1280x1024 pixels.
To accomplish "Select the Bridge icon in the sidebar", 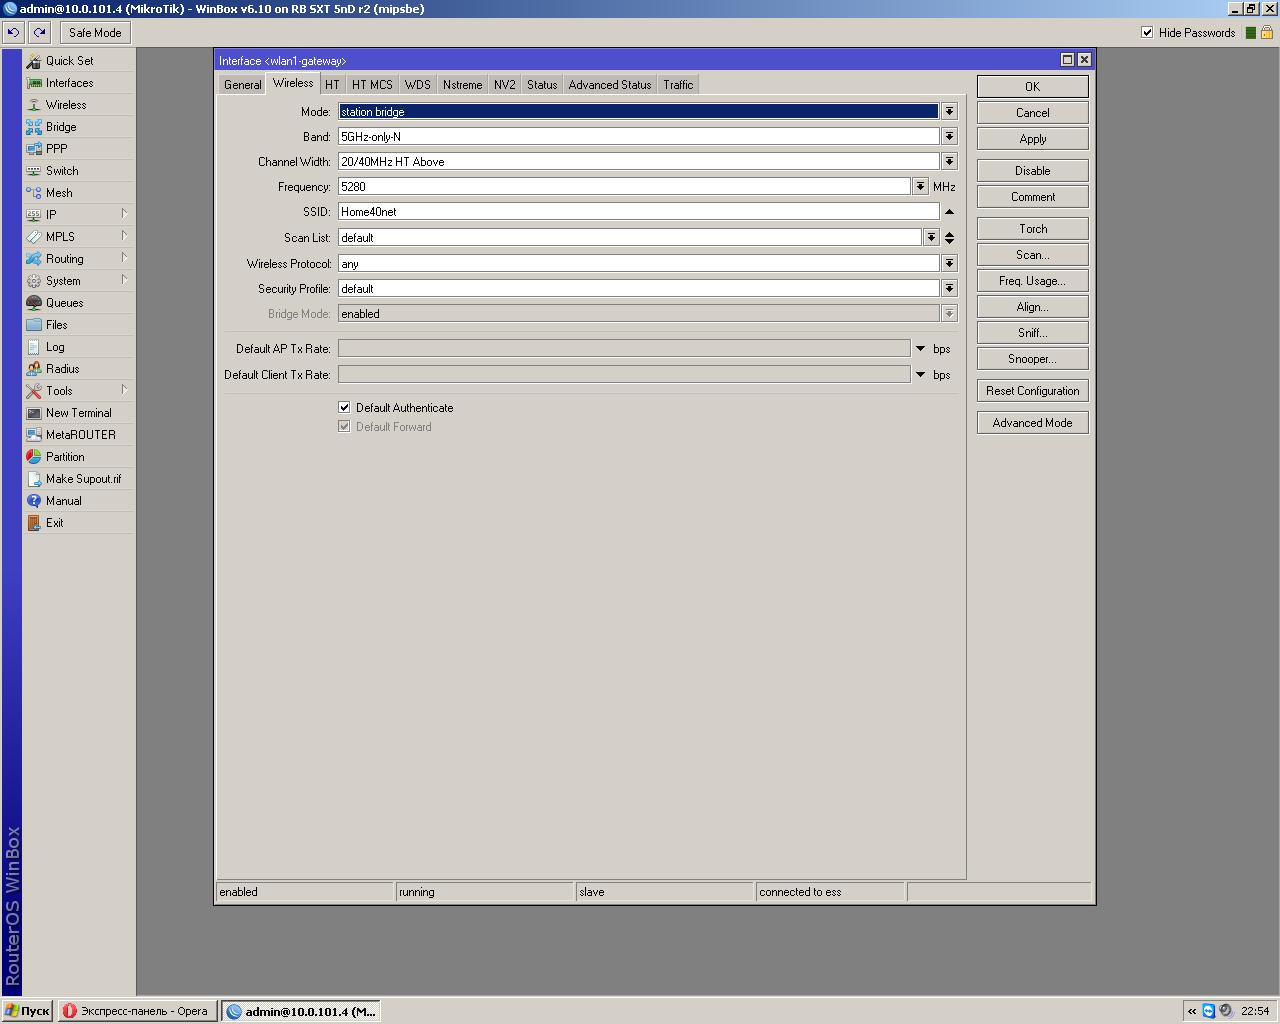I will click(x=34, y=127).
